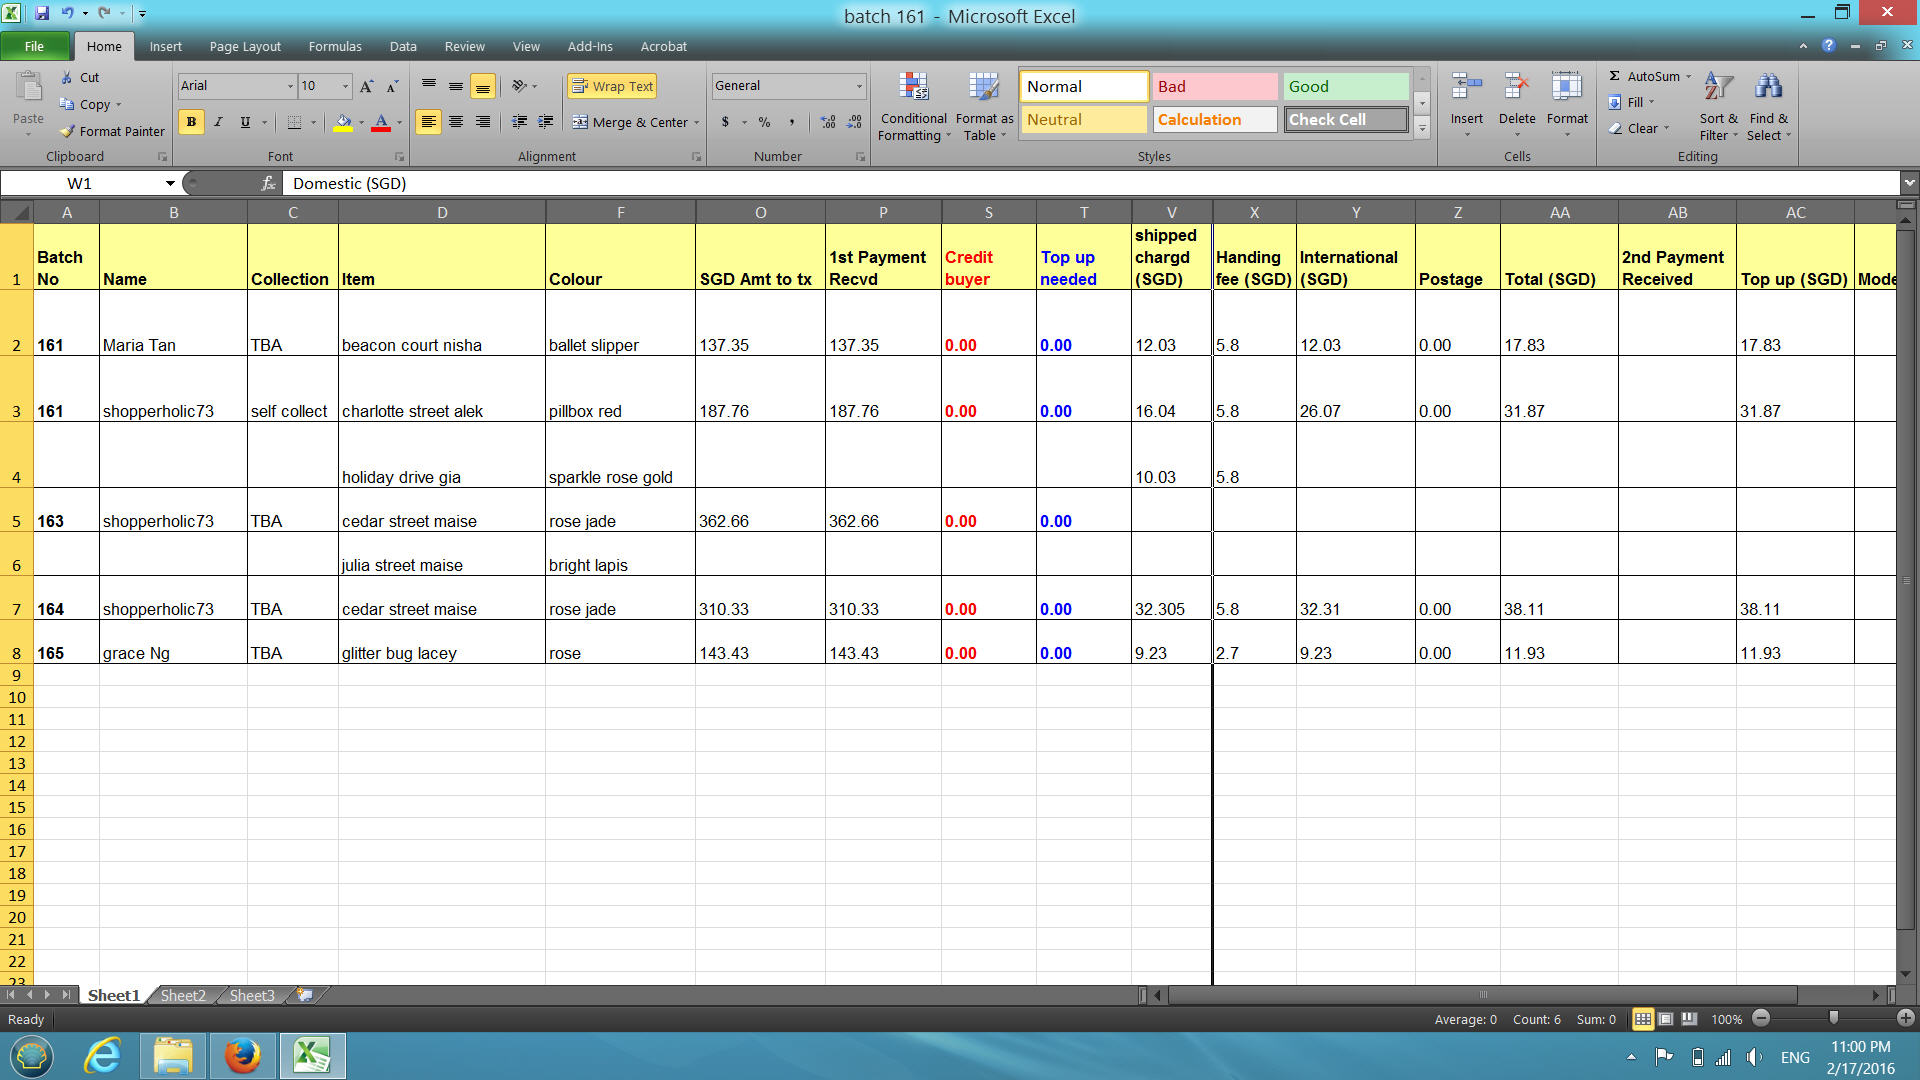Click Sort & Filter icon
This screenshot has height=1080, width=1920.
click(x=1718, y=87)
